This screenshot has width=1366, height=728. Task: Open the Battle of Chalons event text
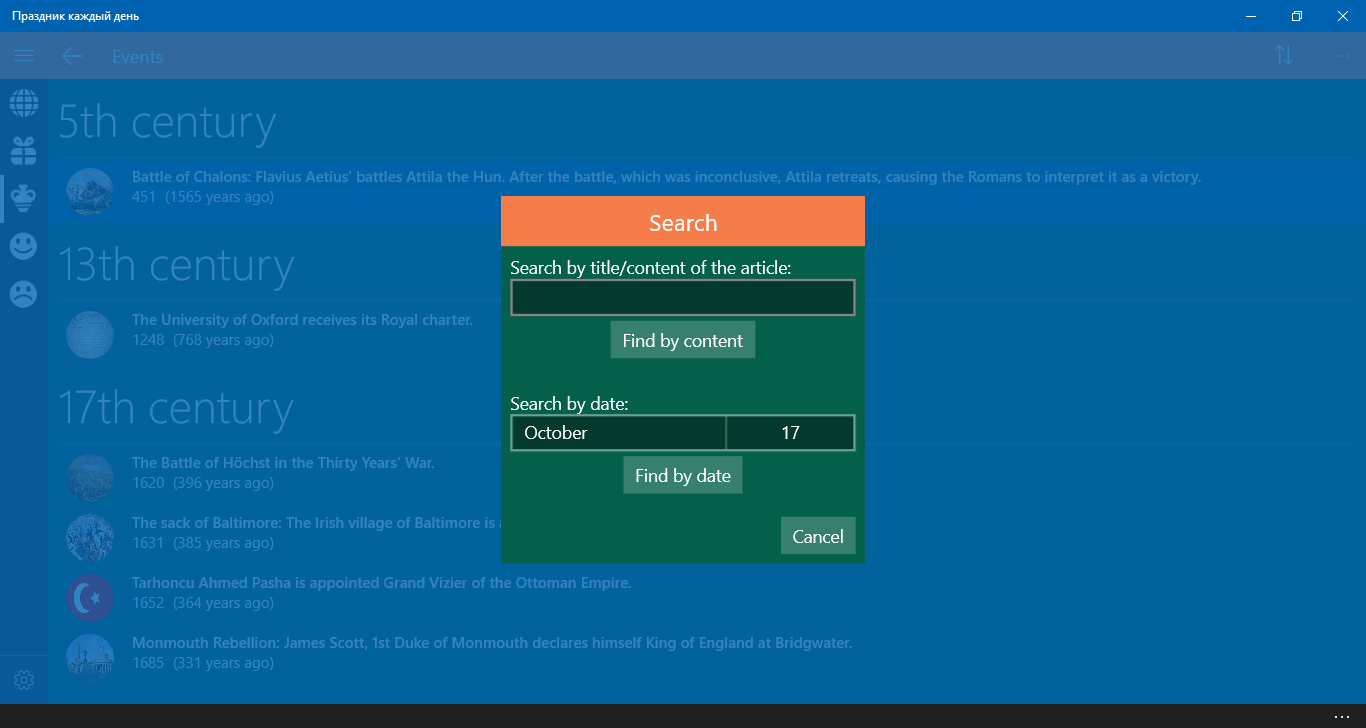pos(666,177)
